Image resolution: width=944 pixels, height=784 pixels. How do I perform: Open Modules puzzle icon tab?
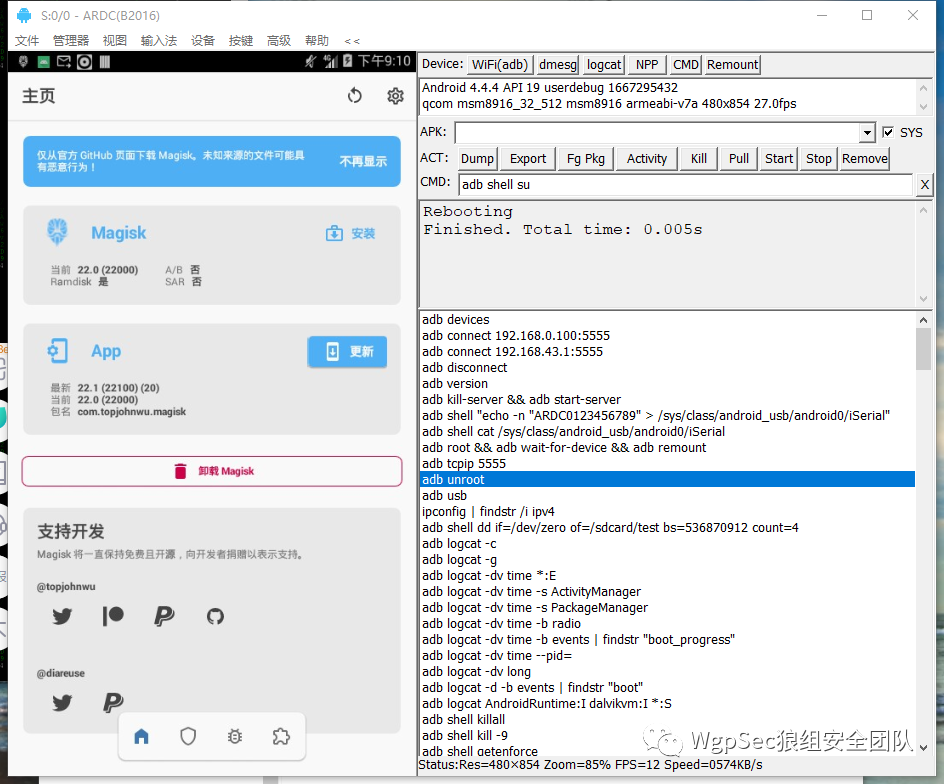coord(281,736)
